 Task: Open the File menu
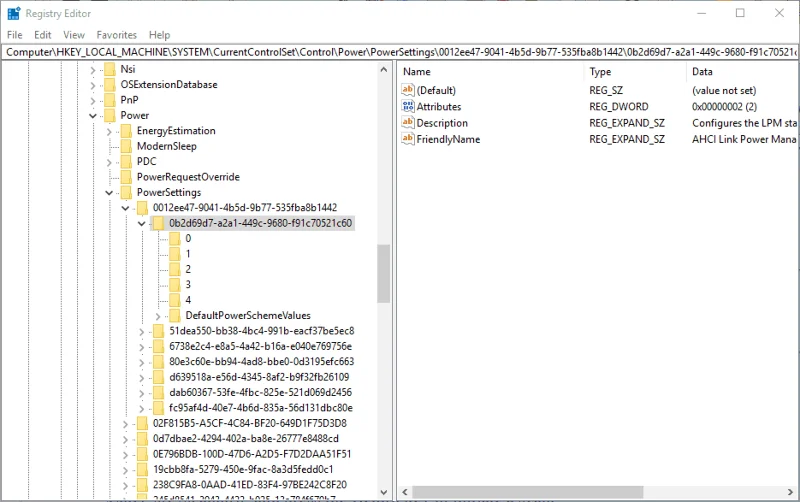click(15, 35)
